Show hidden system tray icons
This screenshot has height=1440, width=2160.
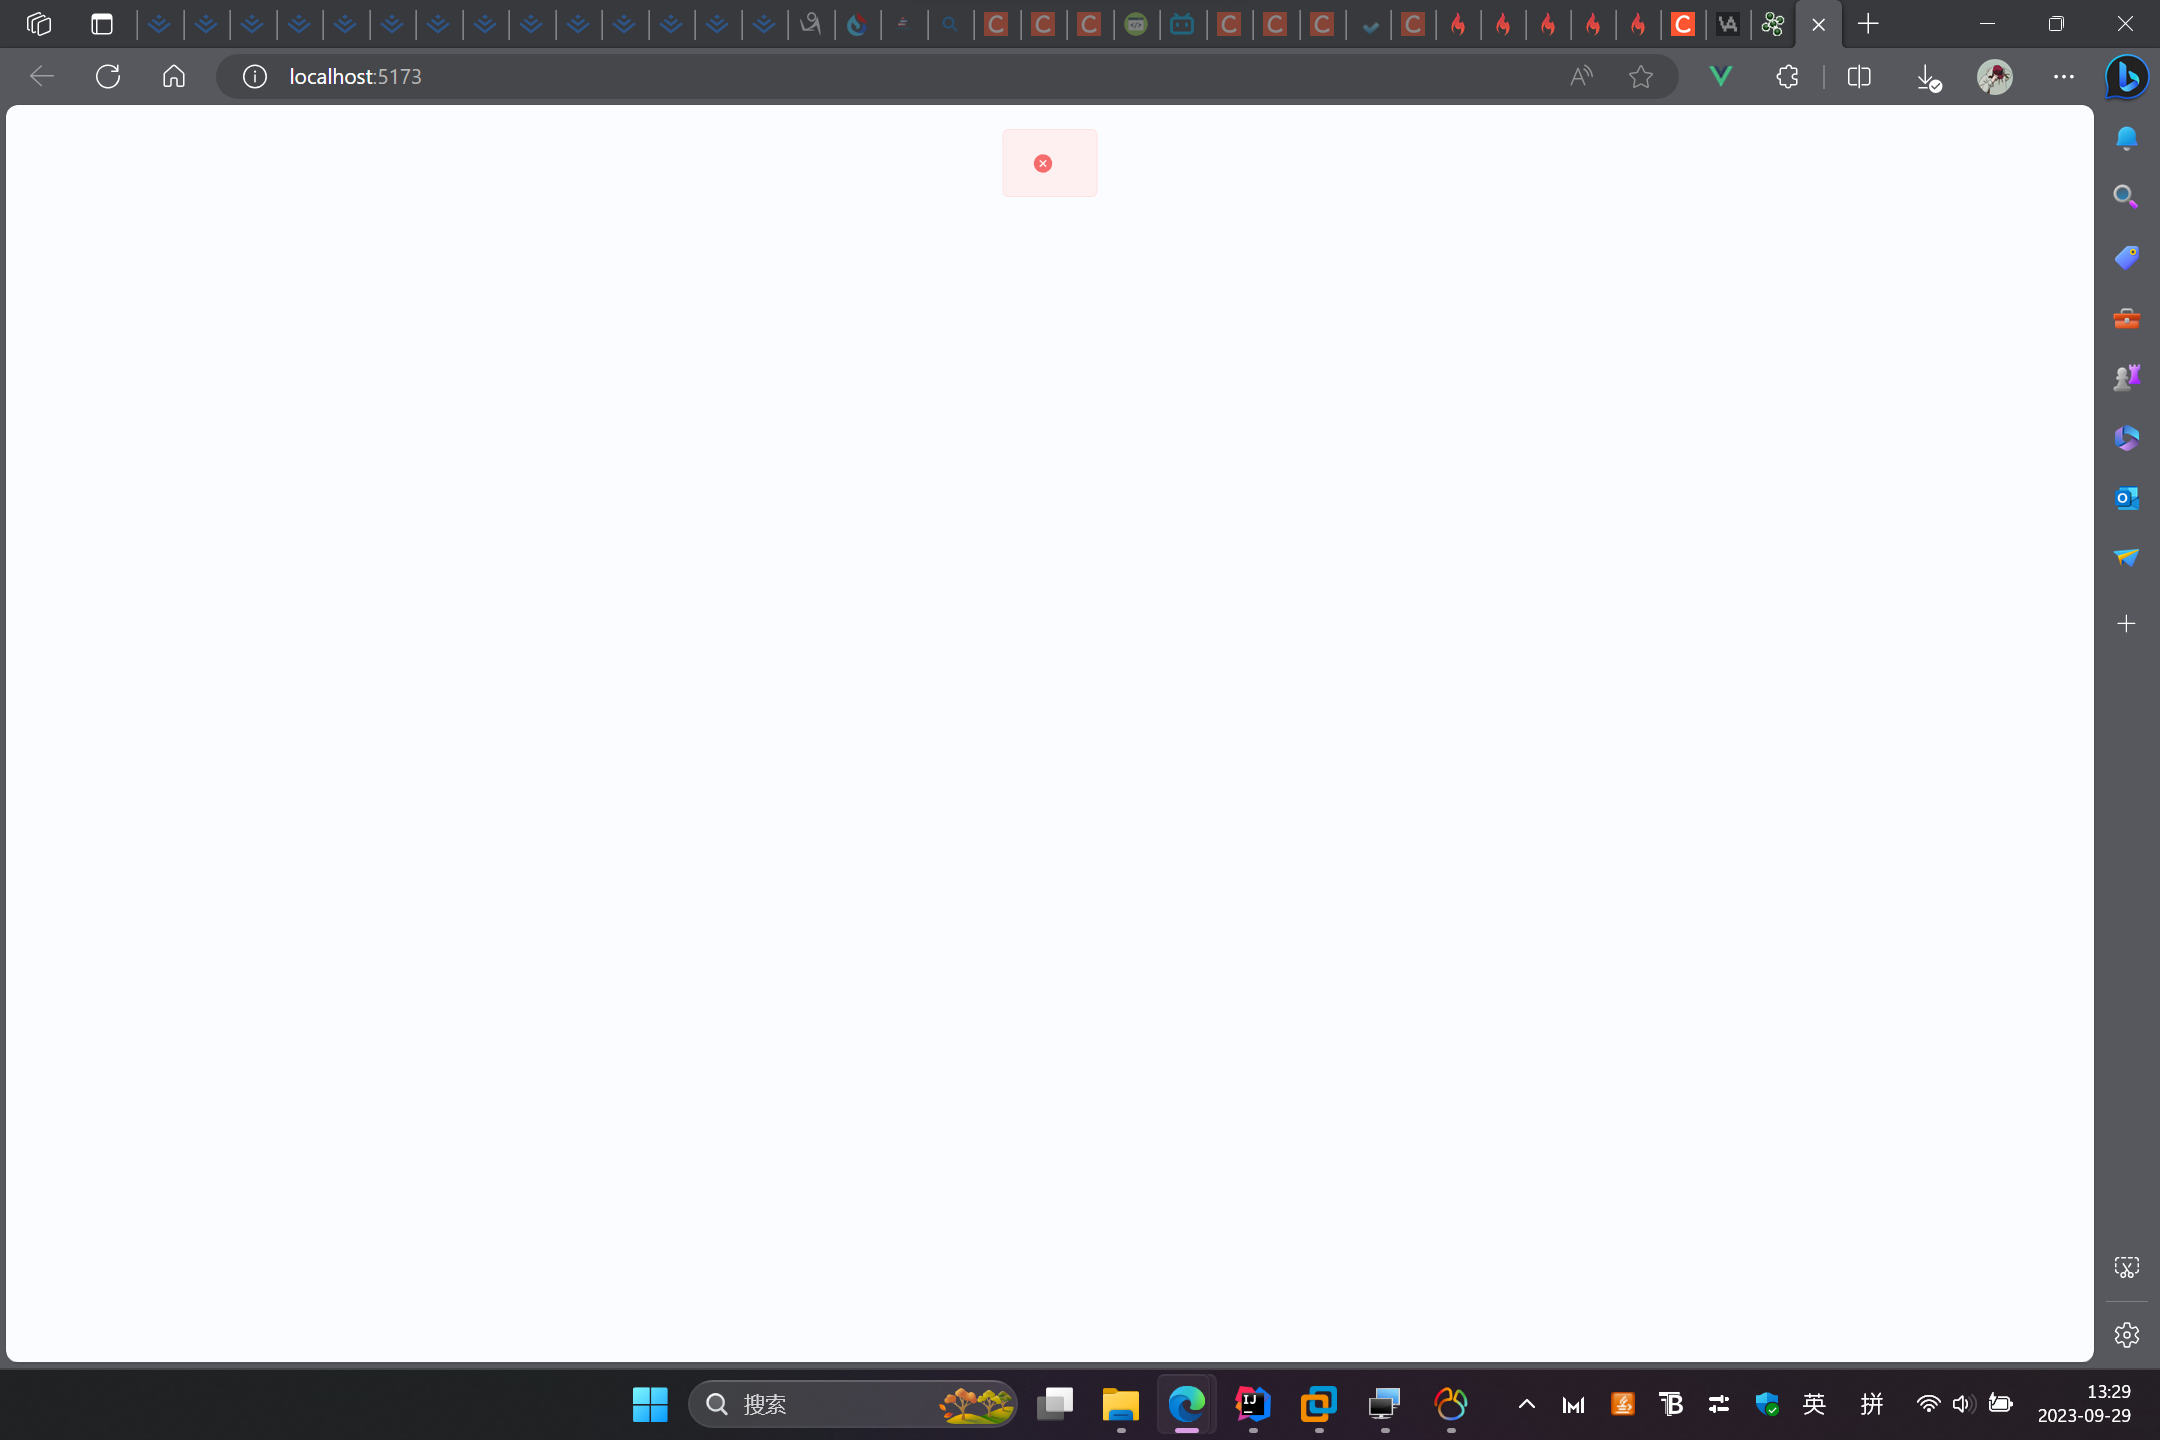pyautogui.click(x=1526, y=1404)
